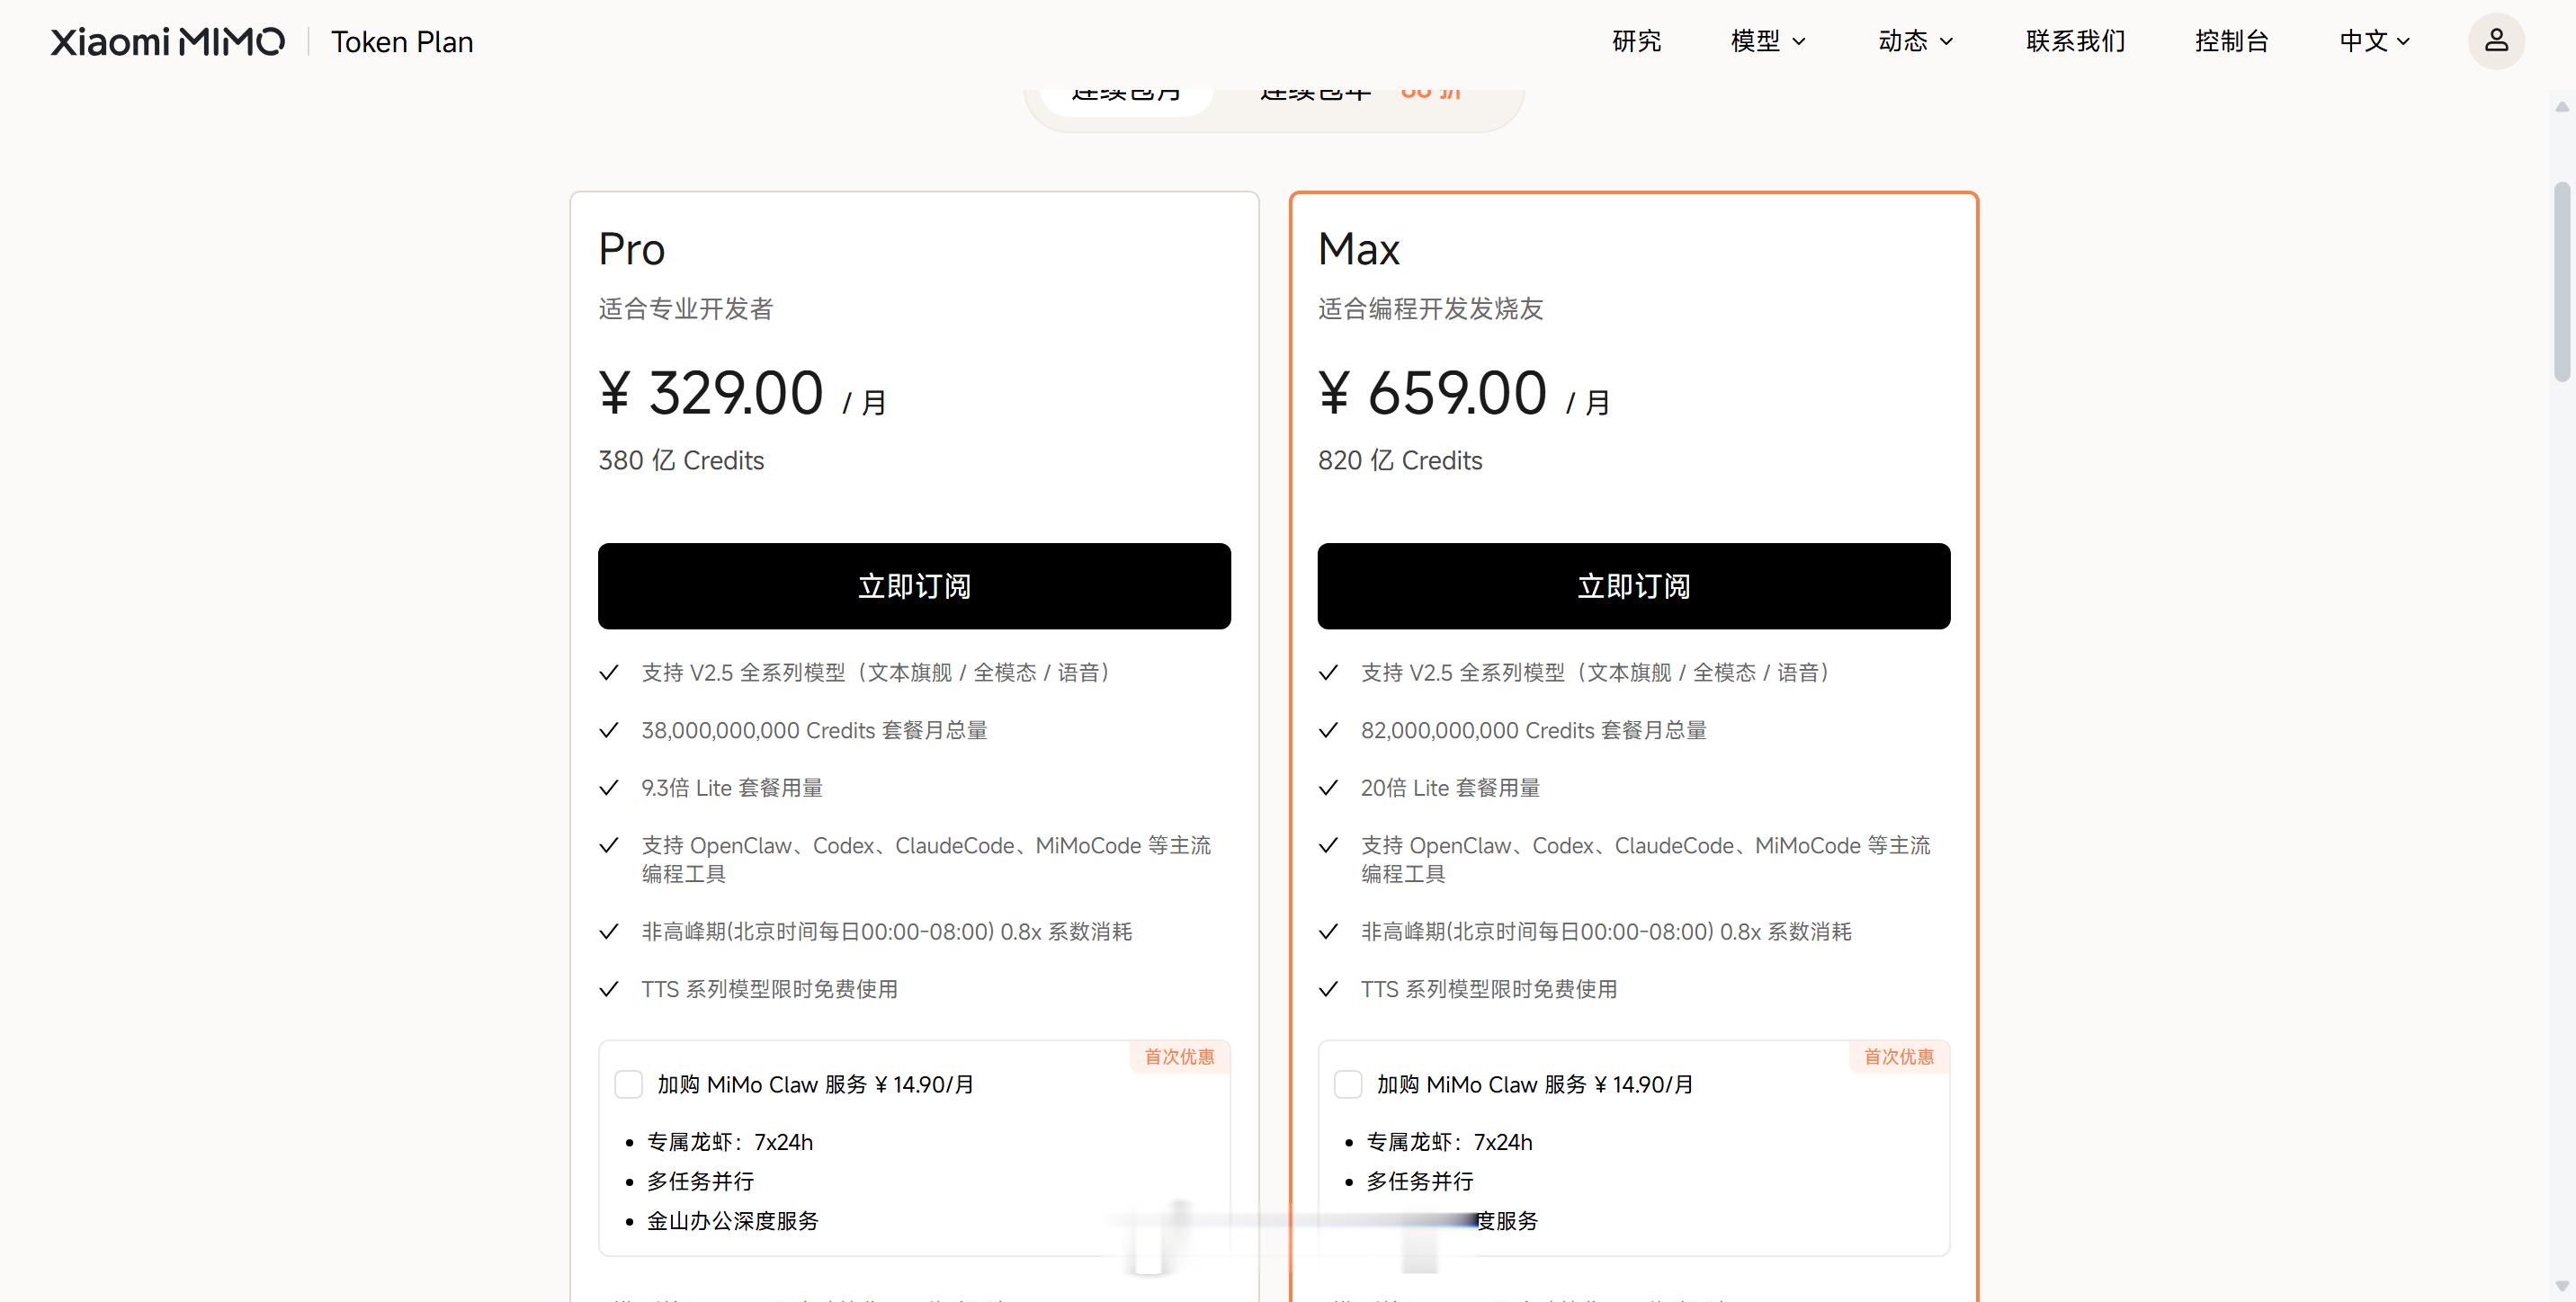Image resolution: width=2576 pixels, height=1302 pixels.
Task: Open the 中文 language dropdown
Action: (2375, 41)
